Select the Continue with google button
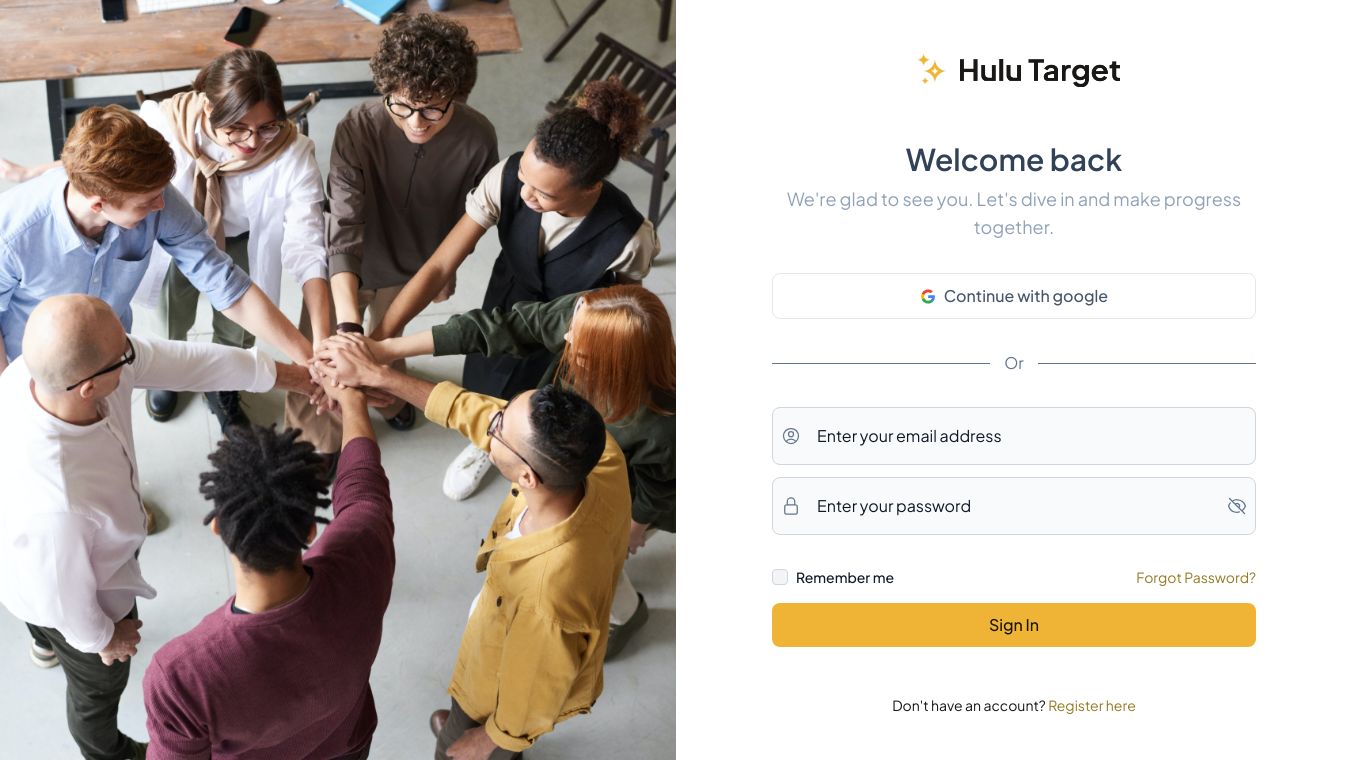Image resolution: width=1352 pixels, height=760 pixels. pyautogui.click(x=1014, y=296)
